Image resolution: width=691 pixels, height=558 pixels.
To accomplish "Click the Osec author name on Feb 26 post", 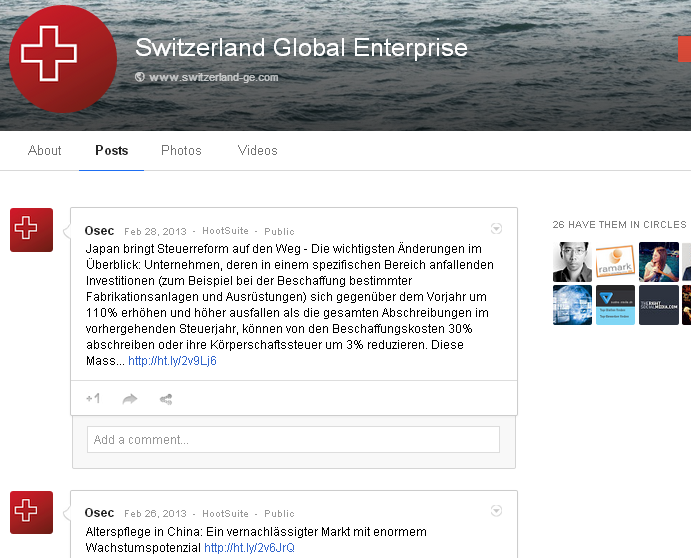I will [99, 513].
